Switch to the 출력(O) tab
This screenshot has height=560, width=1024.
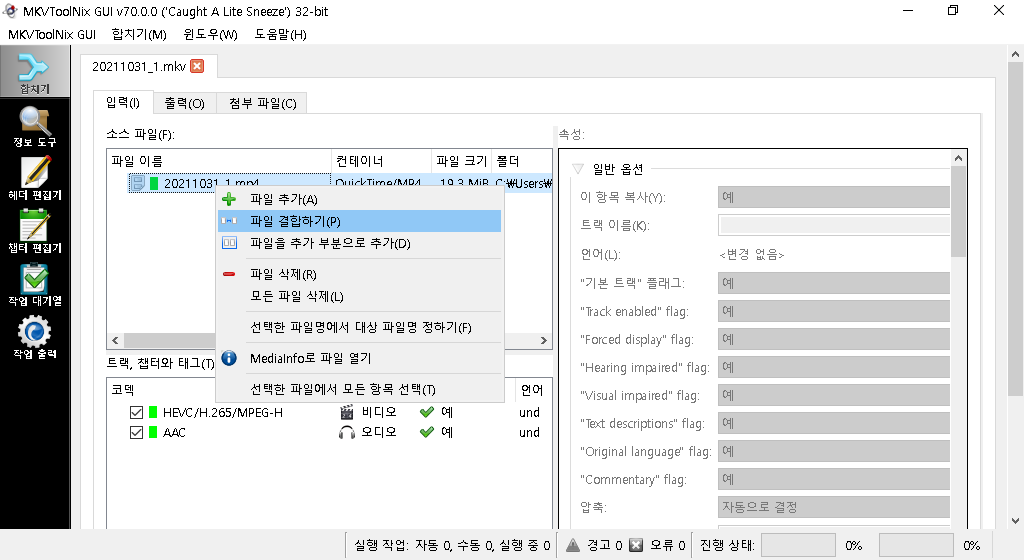(184, 103)
